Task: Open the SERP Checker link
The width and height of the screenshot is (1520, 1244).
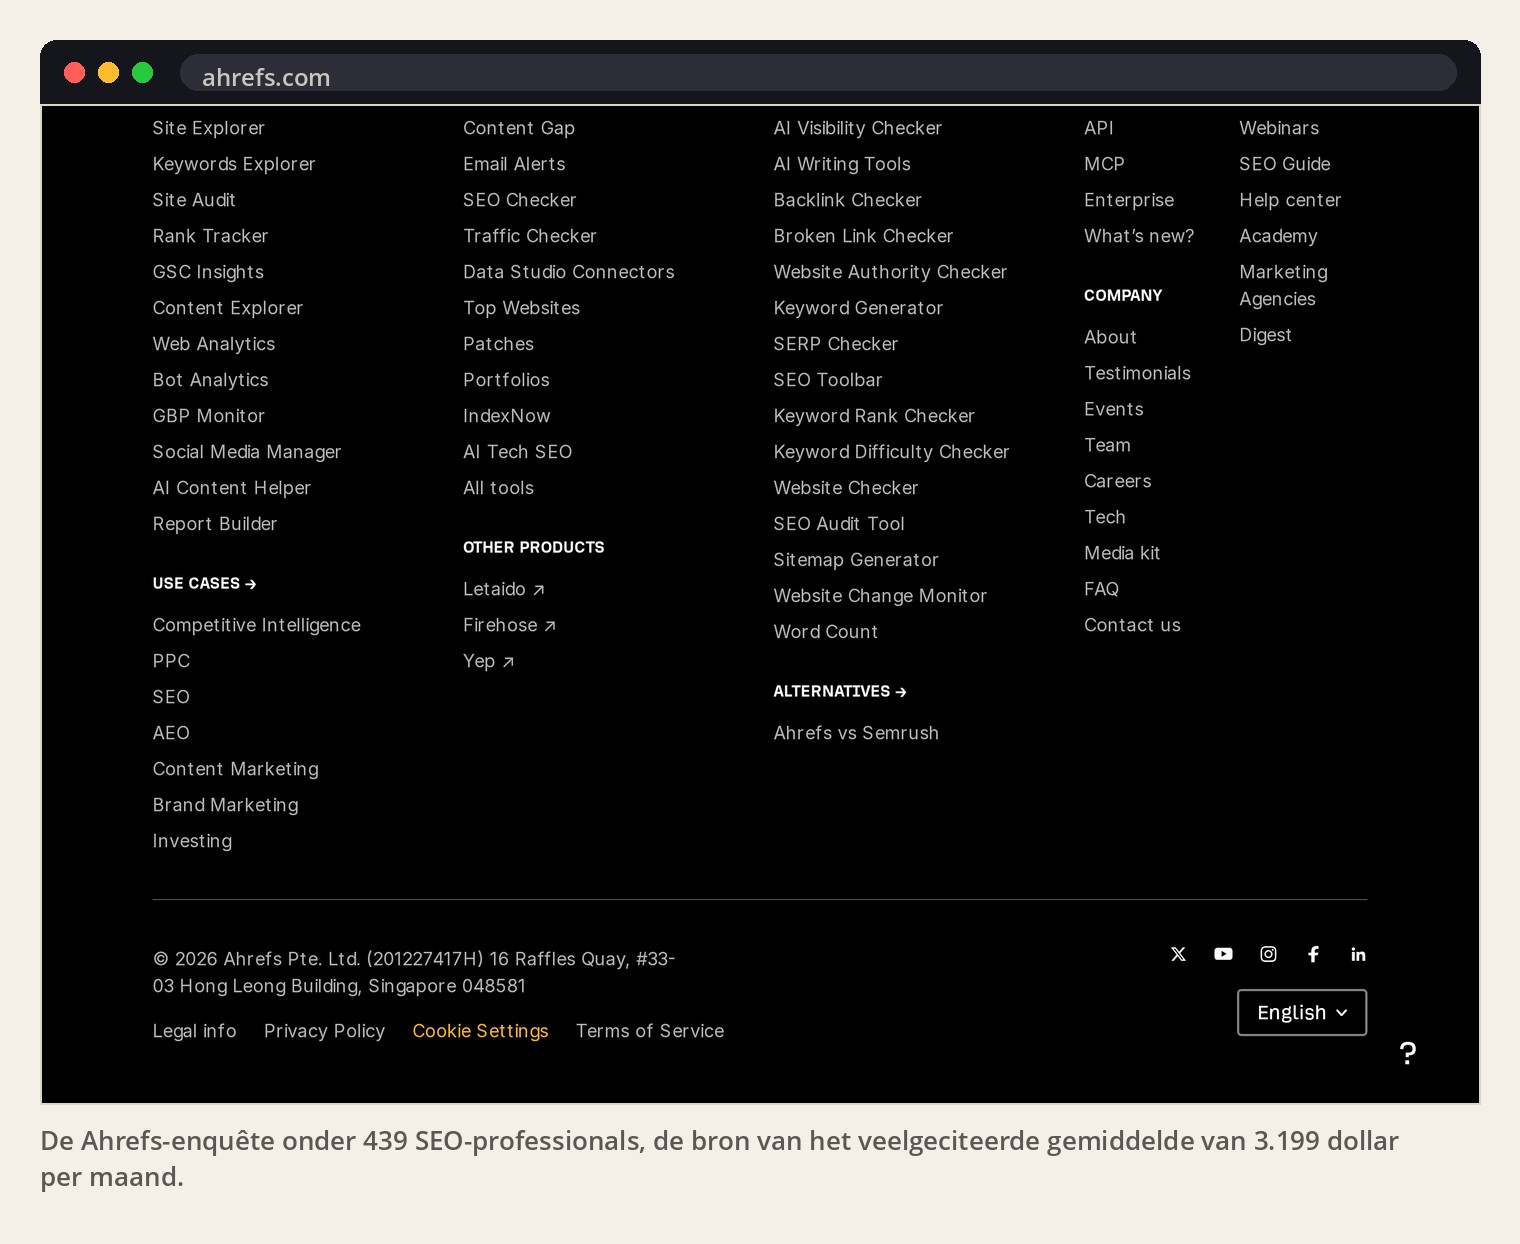Action: pyautogui.click(x=836, y=344)
